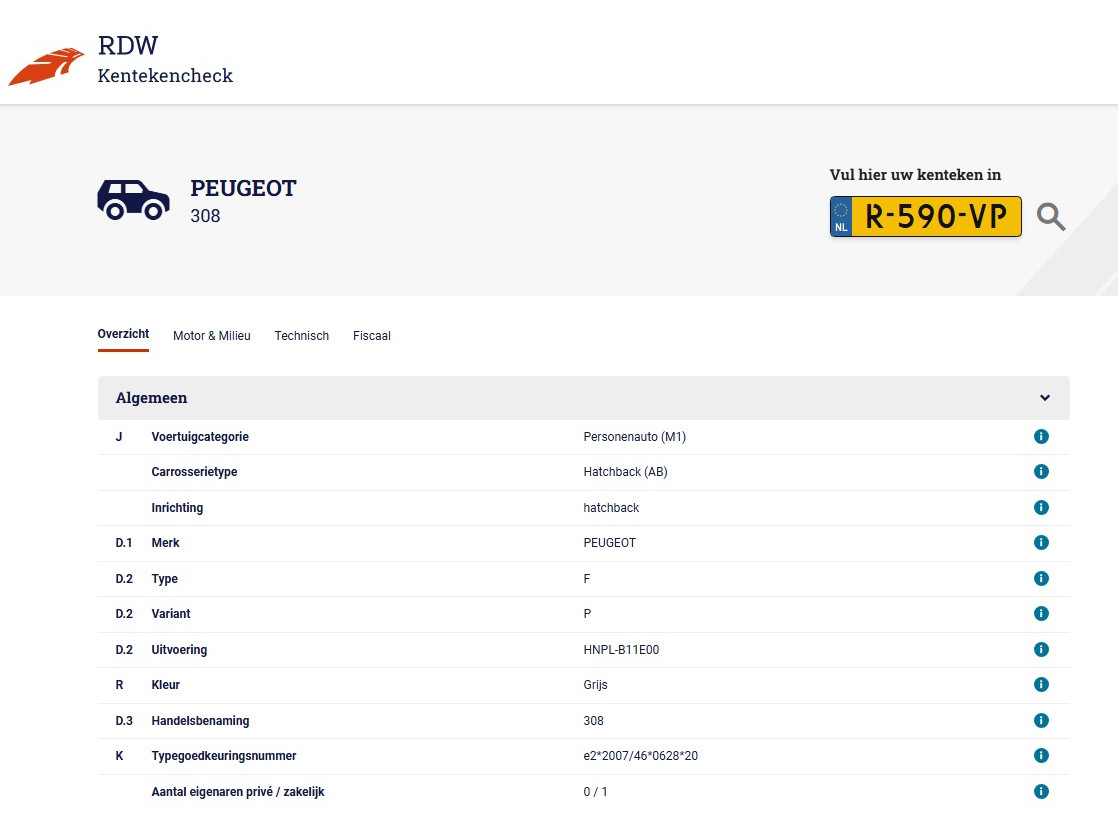The width and height of the screenshot is (1118, 838).
Task: View info for the Kleur row
Action: coord(1041,685)
